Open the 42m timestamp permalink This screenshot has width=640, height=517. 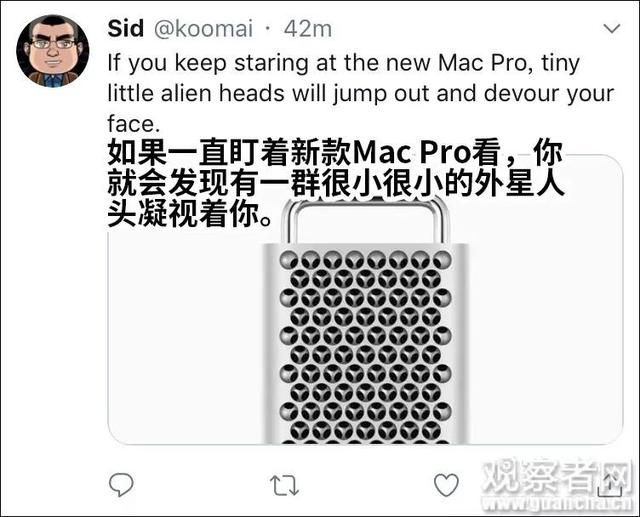(308, 29)
